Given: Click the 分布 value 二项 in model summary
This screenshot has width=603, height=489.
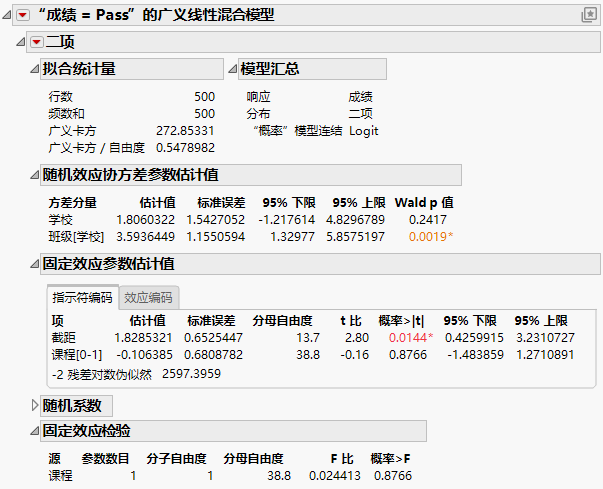Looking at the screenshot, I should (361, 114).
